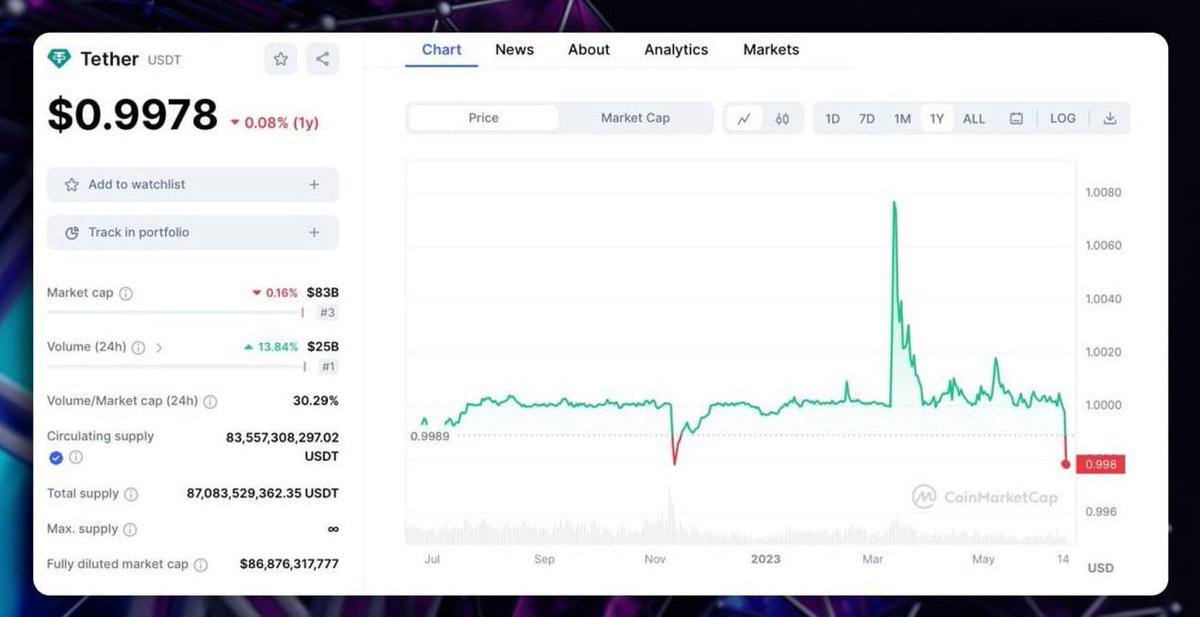Click the #1 volume rank badge
The height and width of the screenshot is (617, 1200).
[327, 367]
